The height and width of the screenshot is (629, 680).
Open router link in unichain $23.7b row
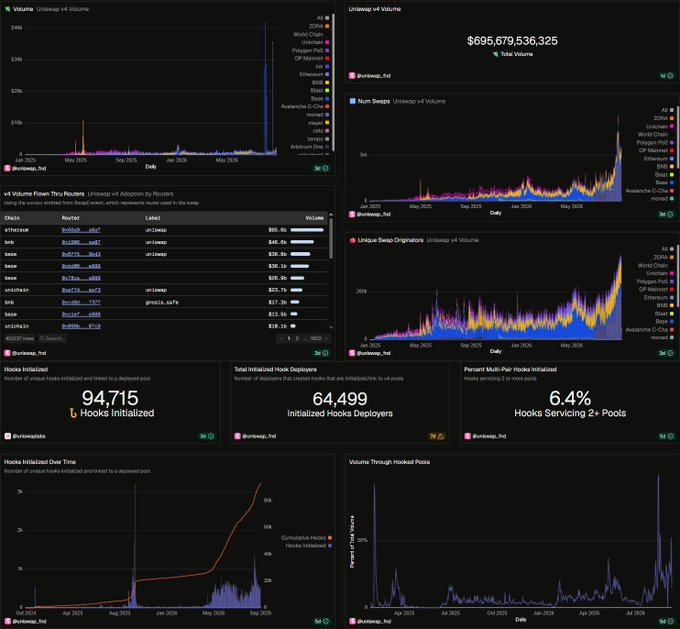tap(81, 290)
